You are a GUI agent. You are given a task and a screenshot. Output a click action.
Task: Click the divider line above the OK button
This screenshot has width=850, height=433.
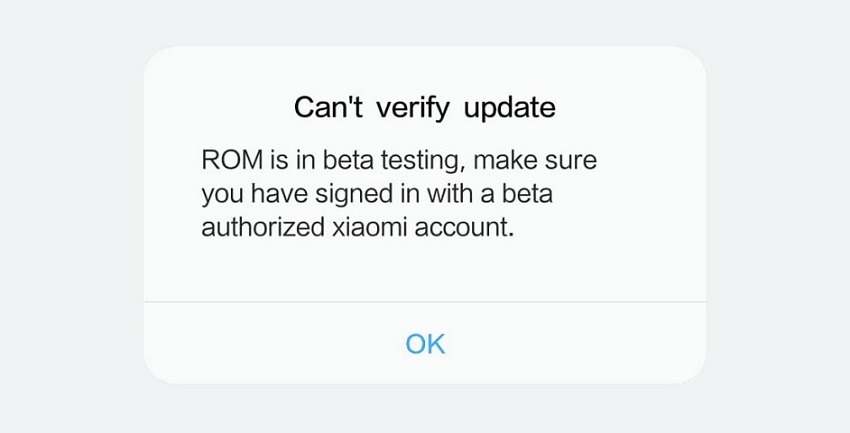pos(425,301)
